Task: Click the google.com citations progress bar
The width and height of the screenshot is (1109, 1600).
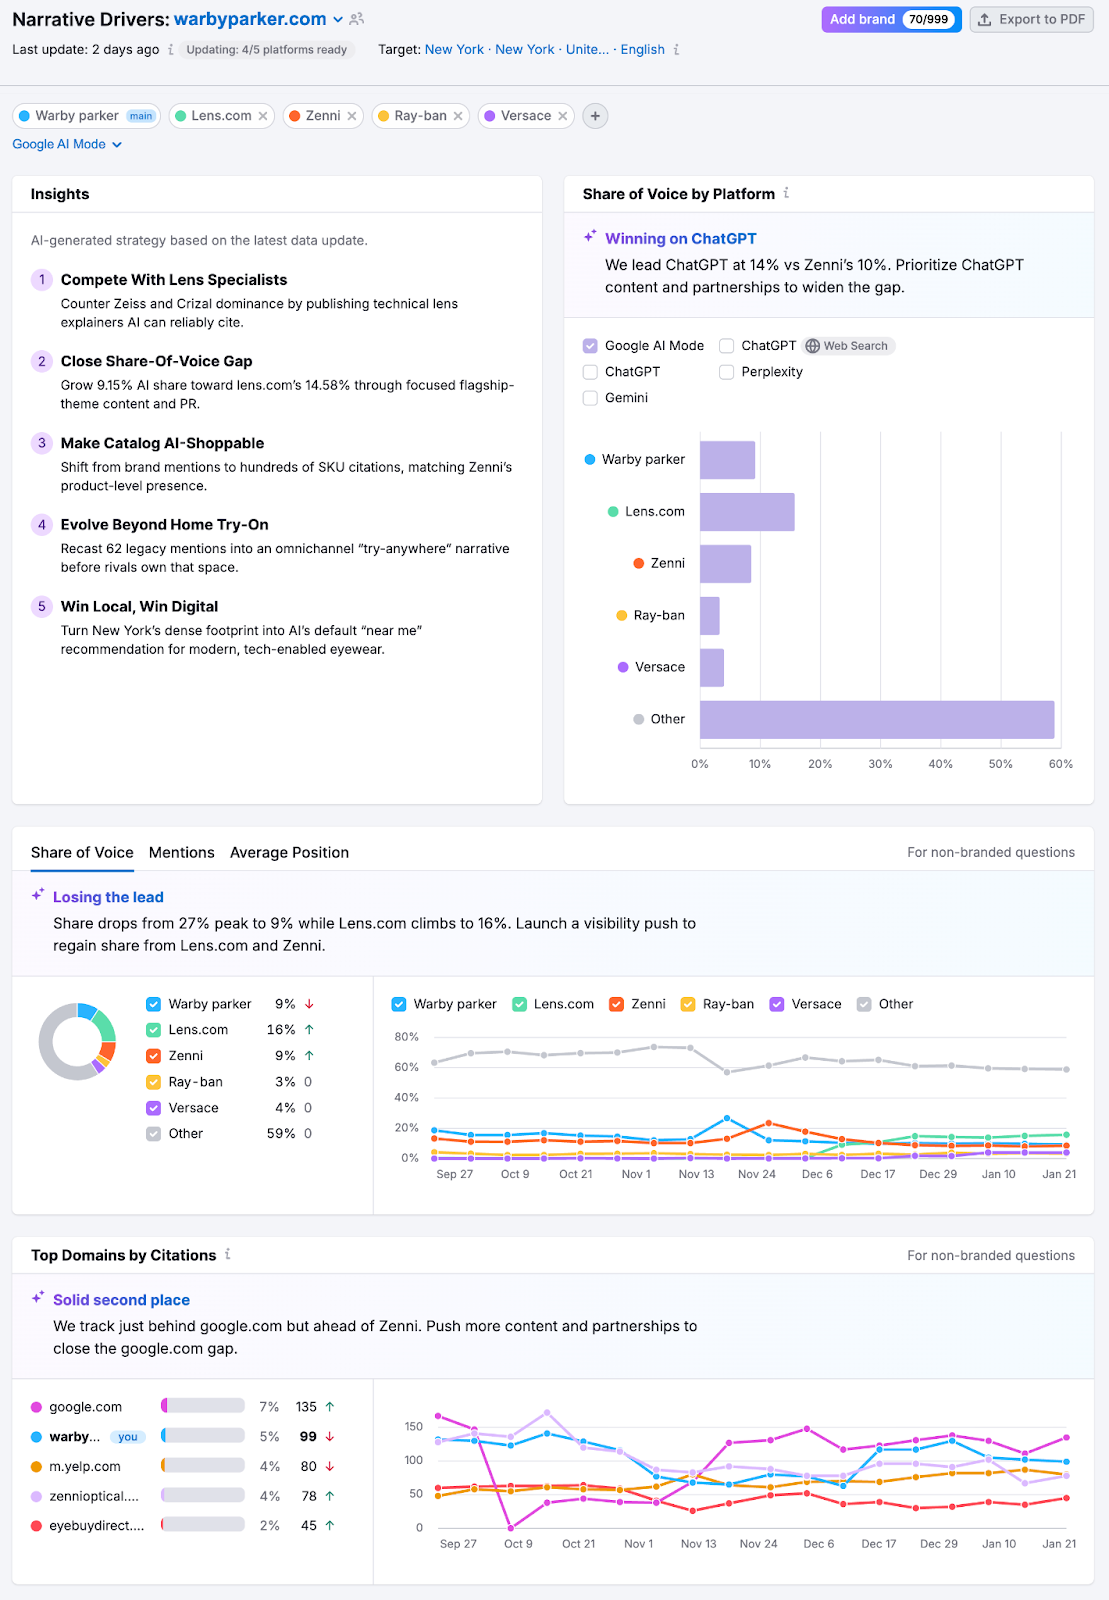Action: tap(202, 1406)
